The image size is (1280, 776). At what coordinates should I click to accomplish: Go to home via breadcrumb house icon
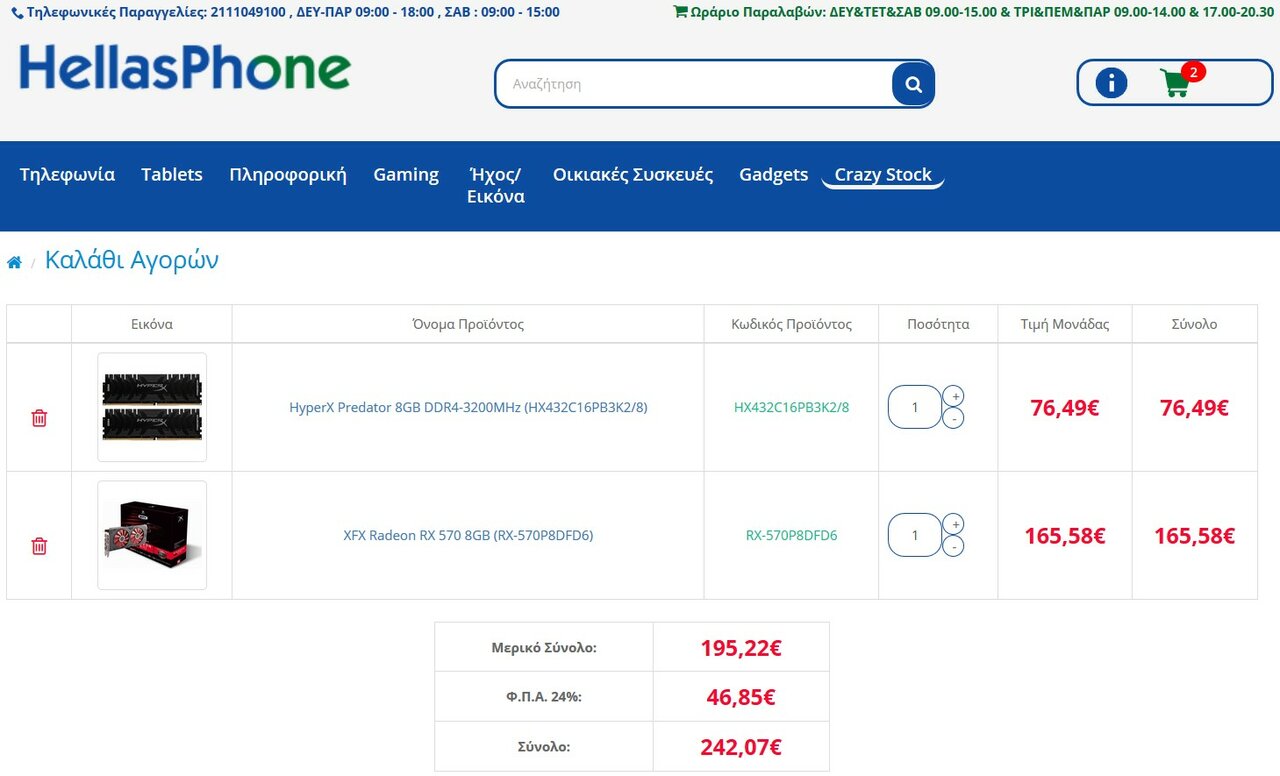coord(14,263)
